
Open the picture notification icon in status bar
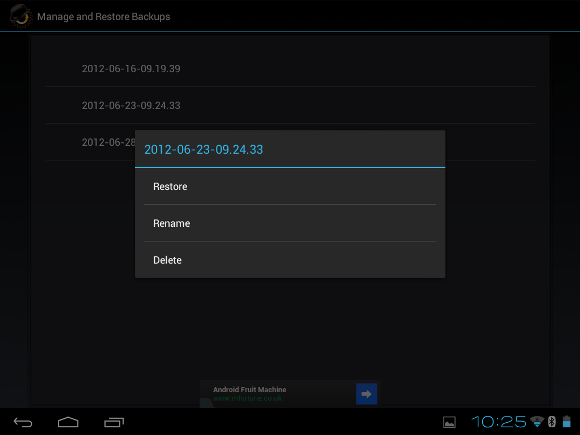(x=449, y=422)
